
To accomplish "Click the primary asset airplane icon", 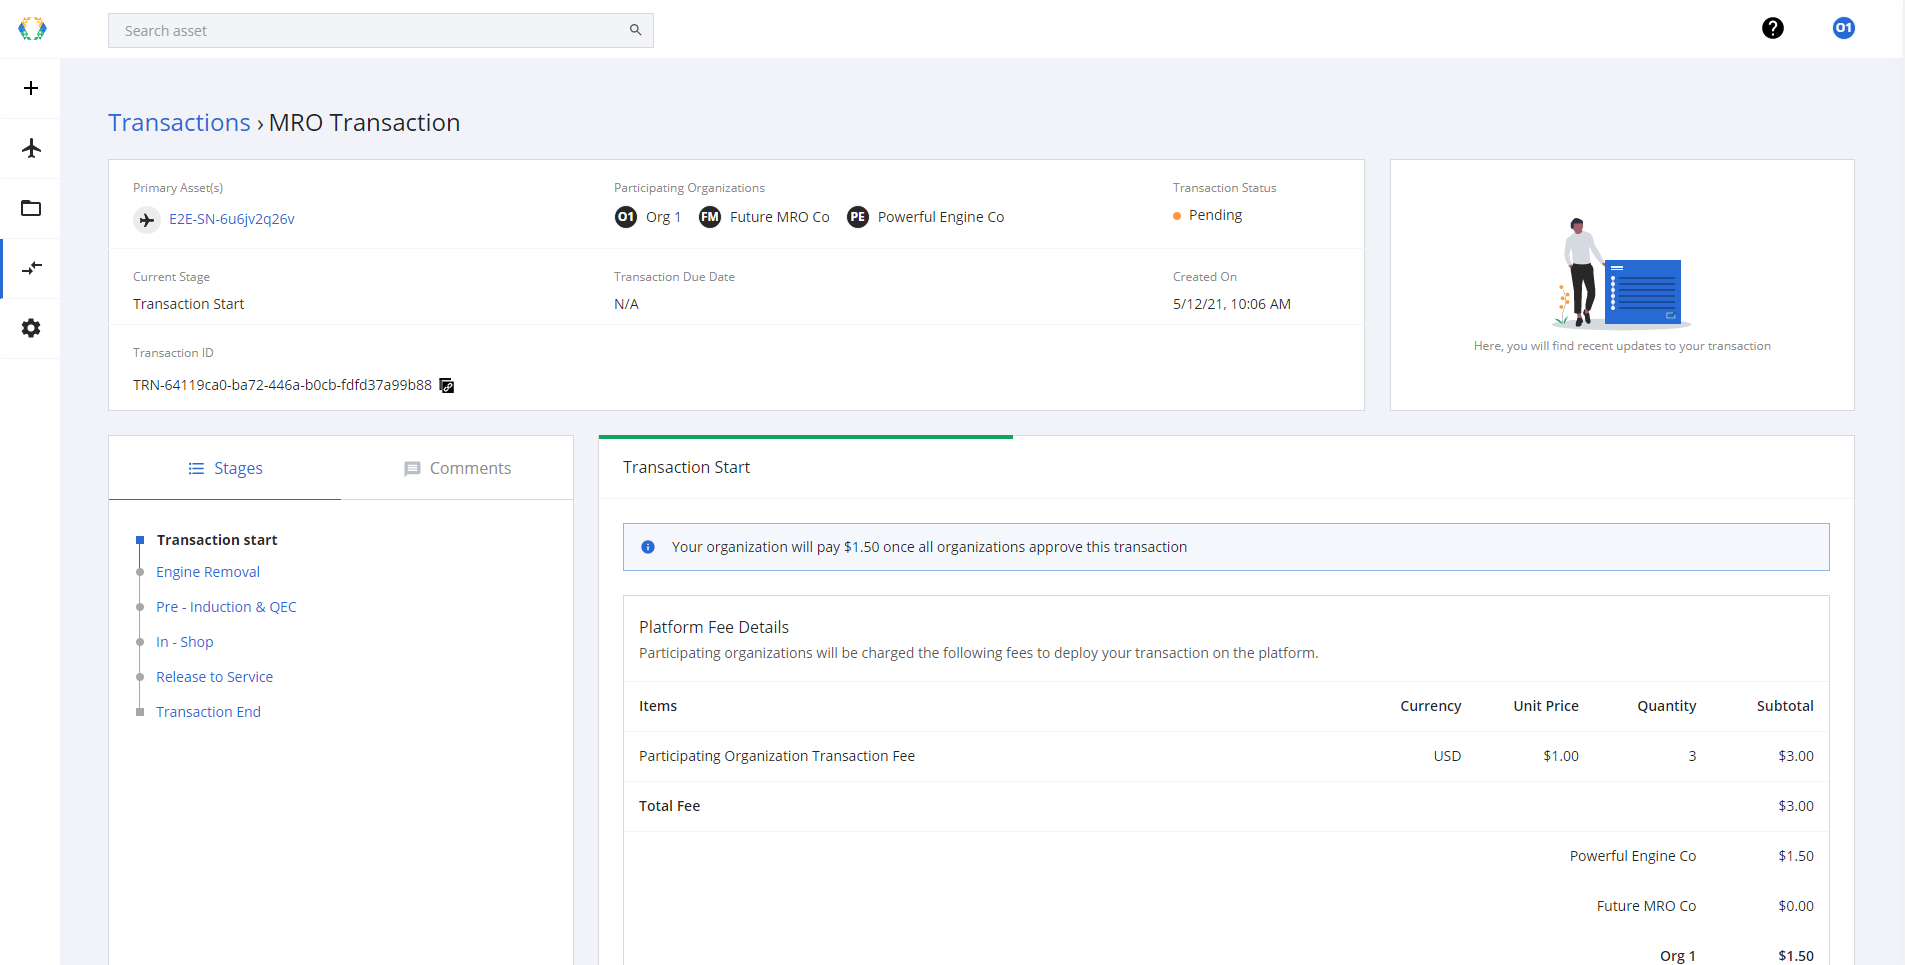I will pyautogui.click(x=147, y=220).
